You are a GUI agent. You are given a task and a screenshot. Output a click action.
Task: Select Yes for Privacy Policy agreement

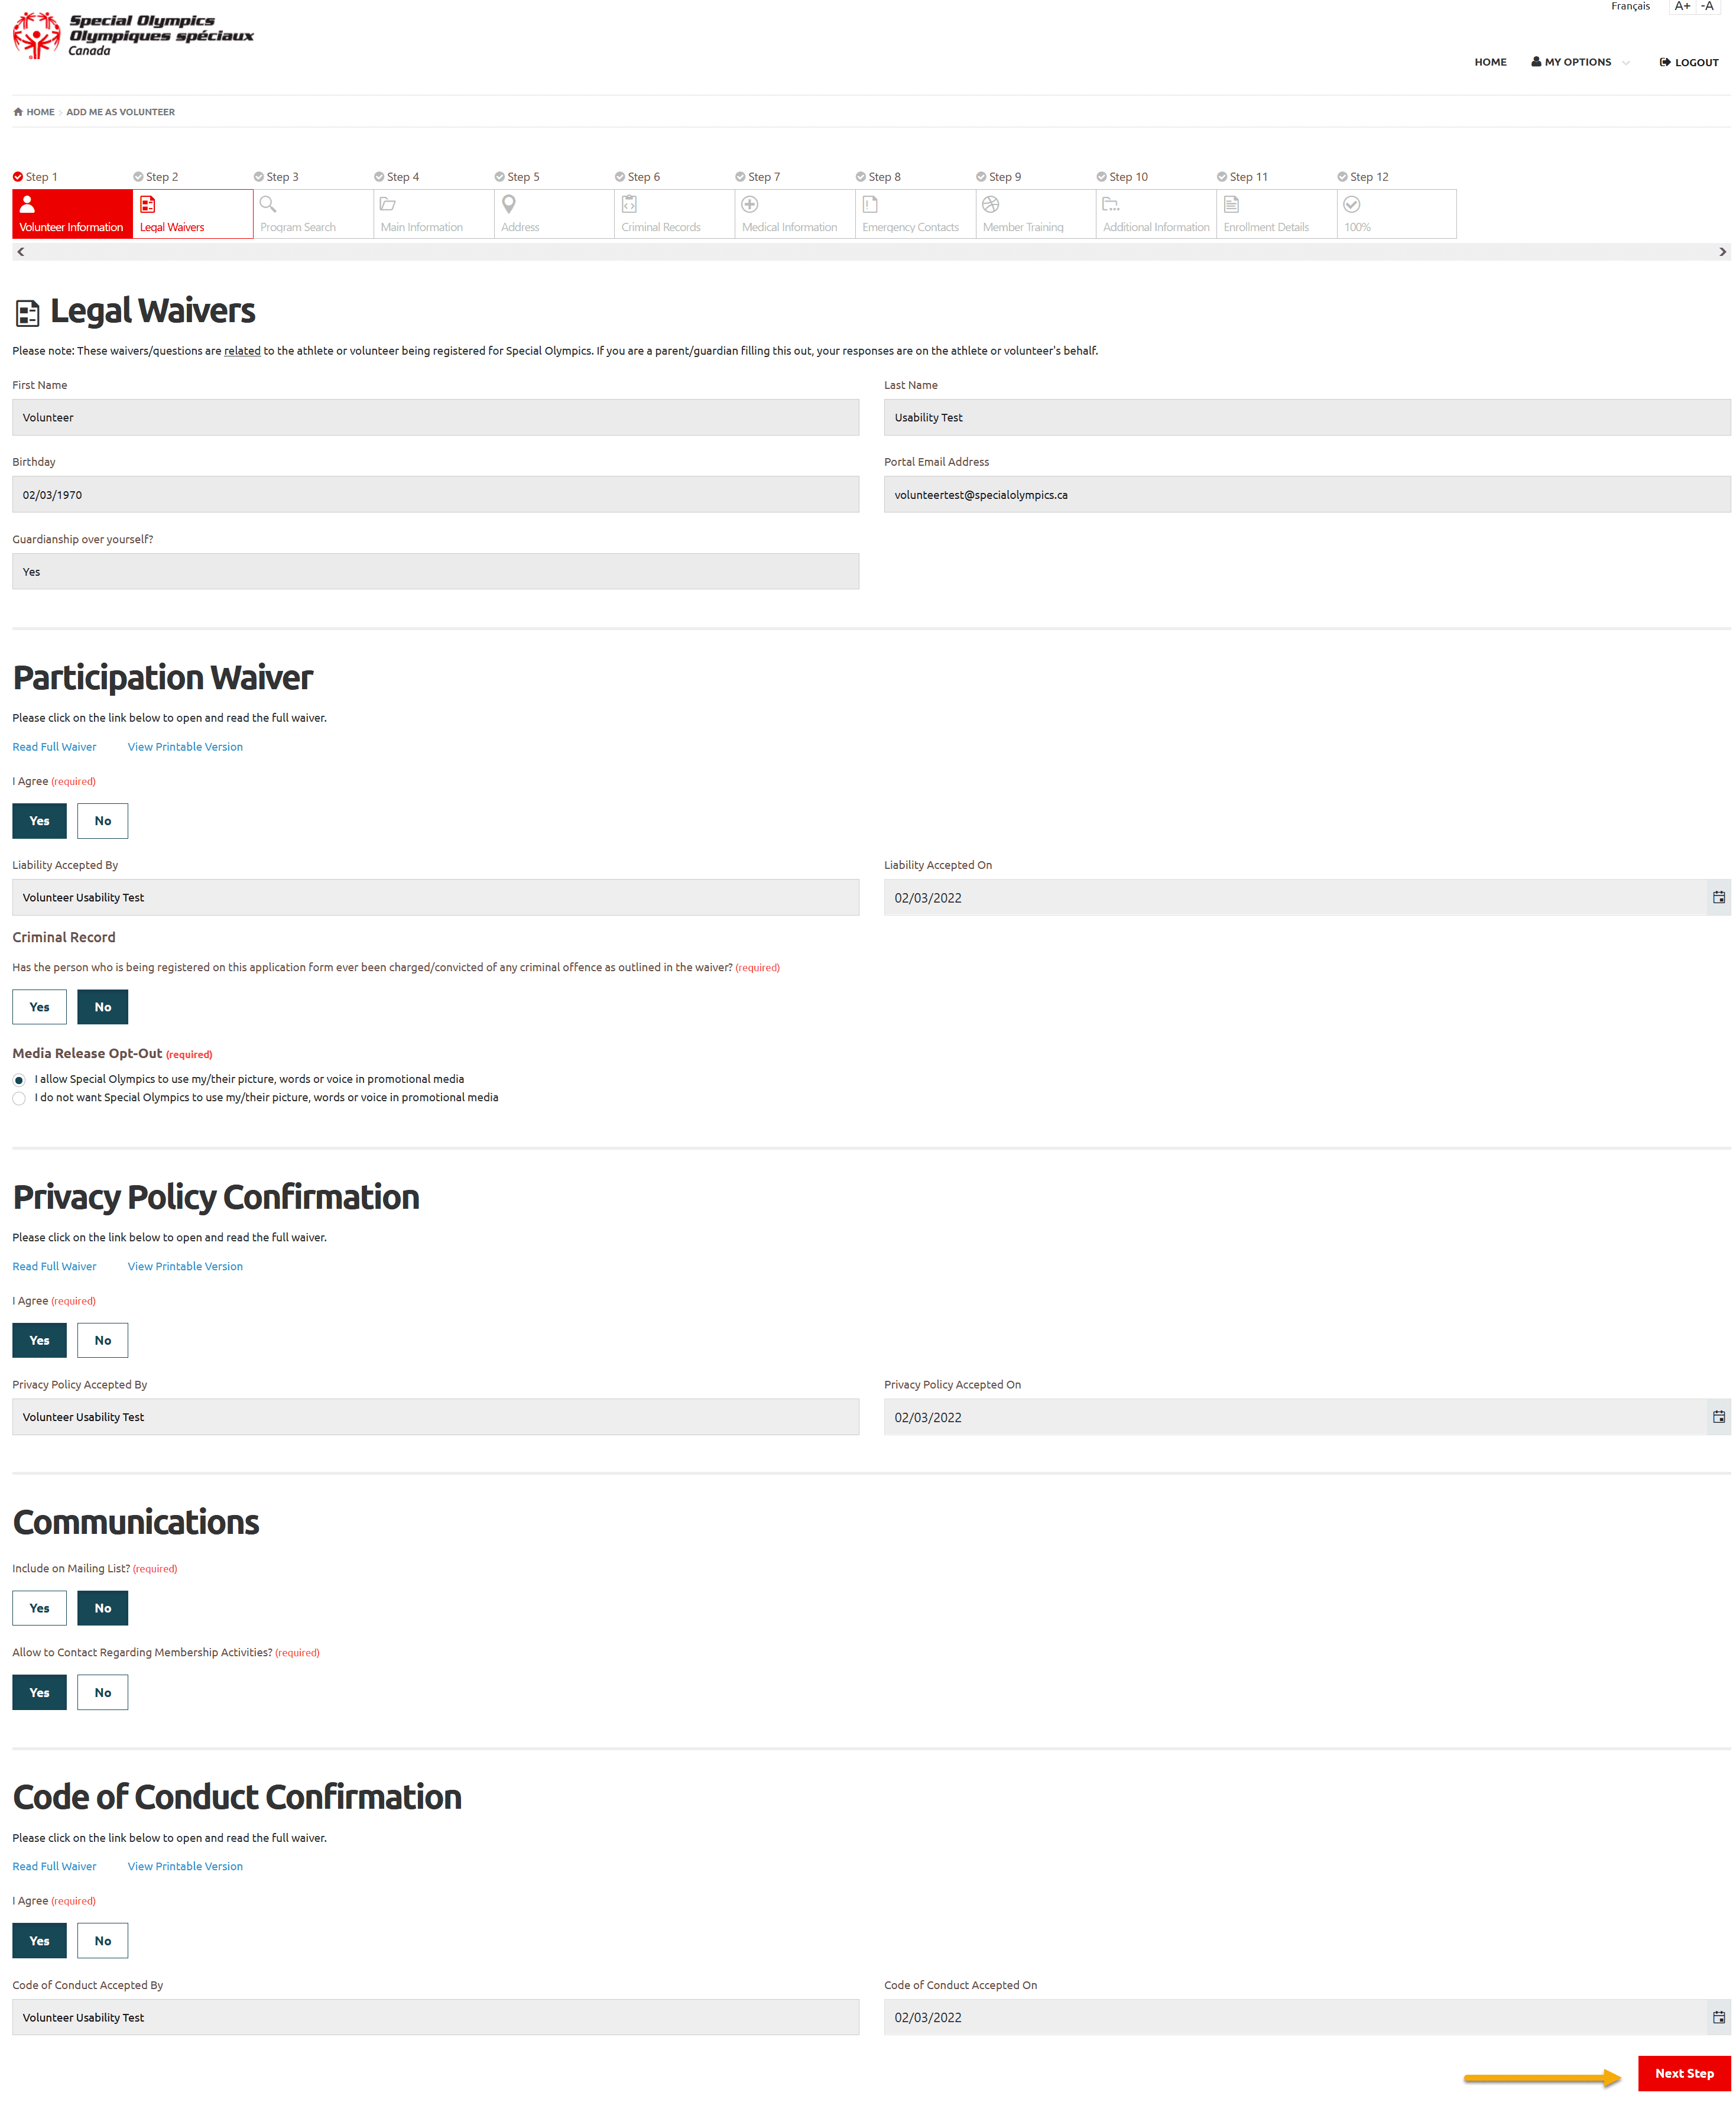[39, 1340]
